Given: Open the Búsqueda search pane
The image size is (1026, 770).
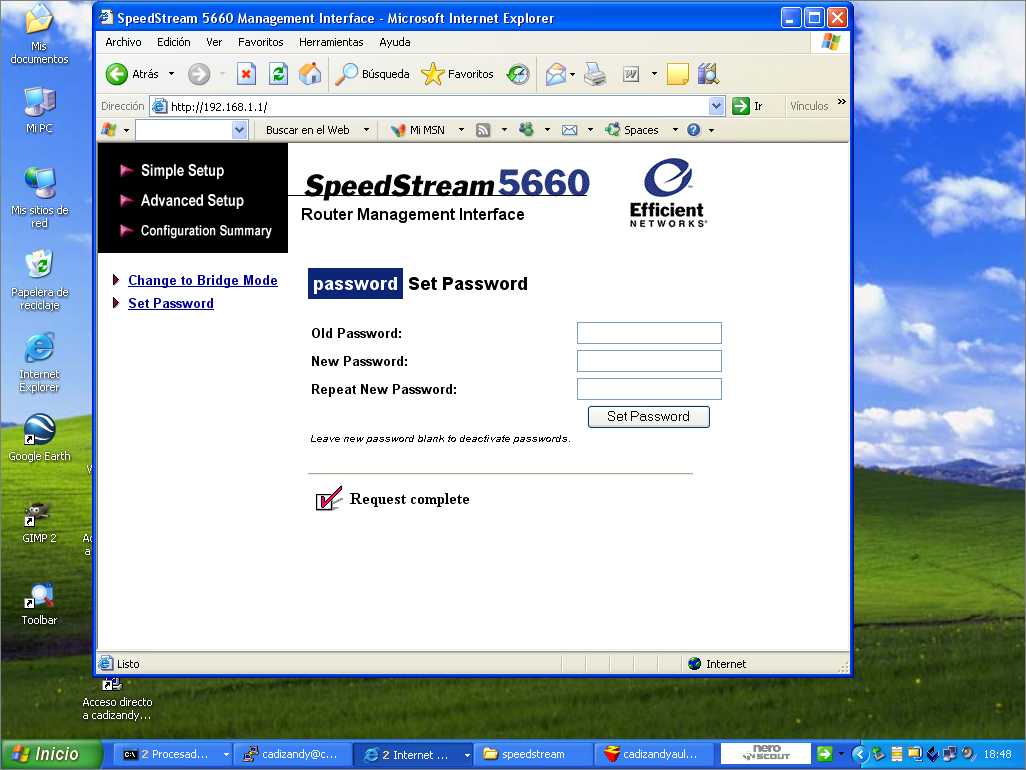Looking at the screenshot, I should pyautogui.click(x=373, y=74).
